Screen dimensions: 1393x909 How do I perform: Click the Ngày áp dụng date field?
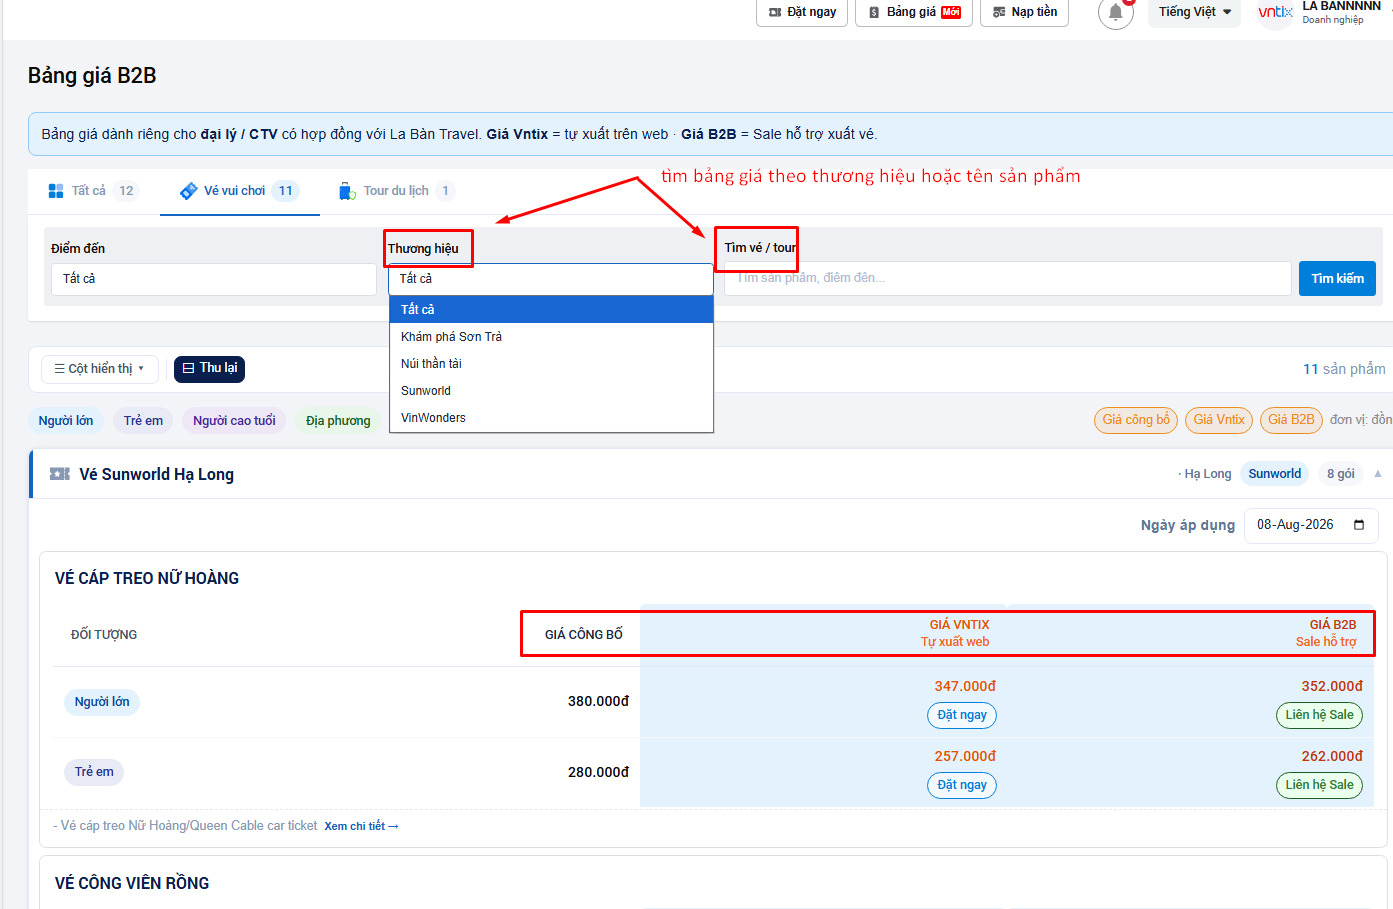click(1310, 525)
